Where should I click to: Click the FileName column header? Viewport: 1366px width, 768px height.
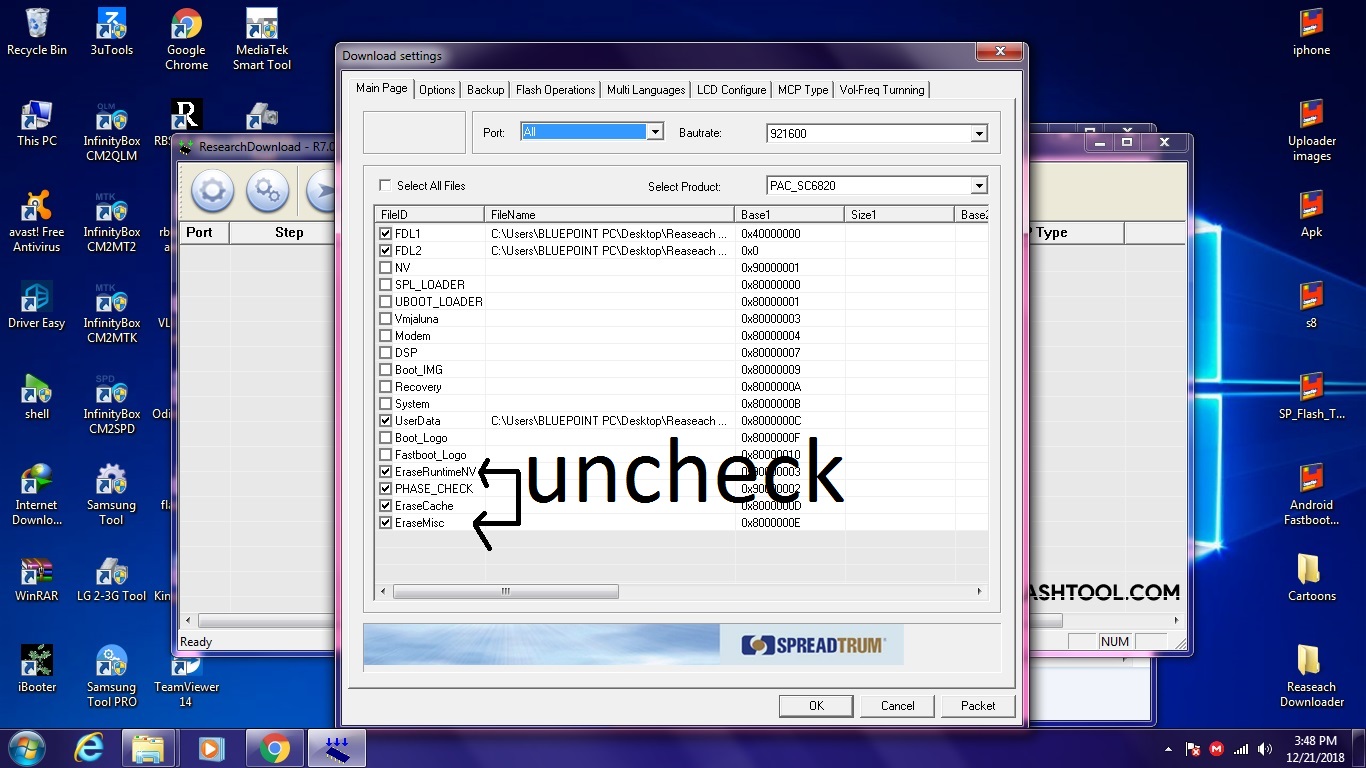609,214
